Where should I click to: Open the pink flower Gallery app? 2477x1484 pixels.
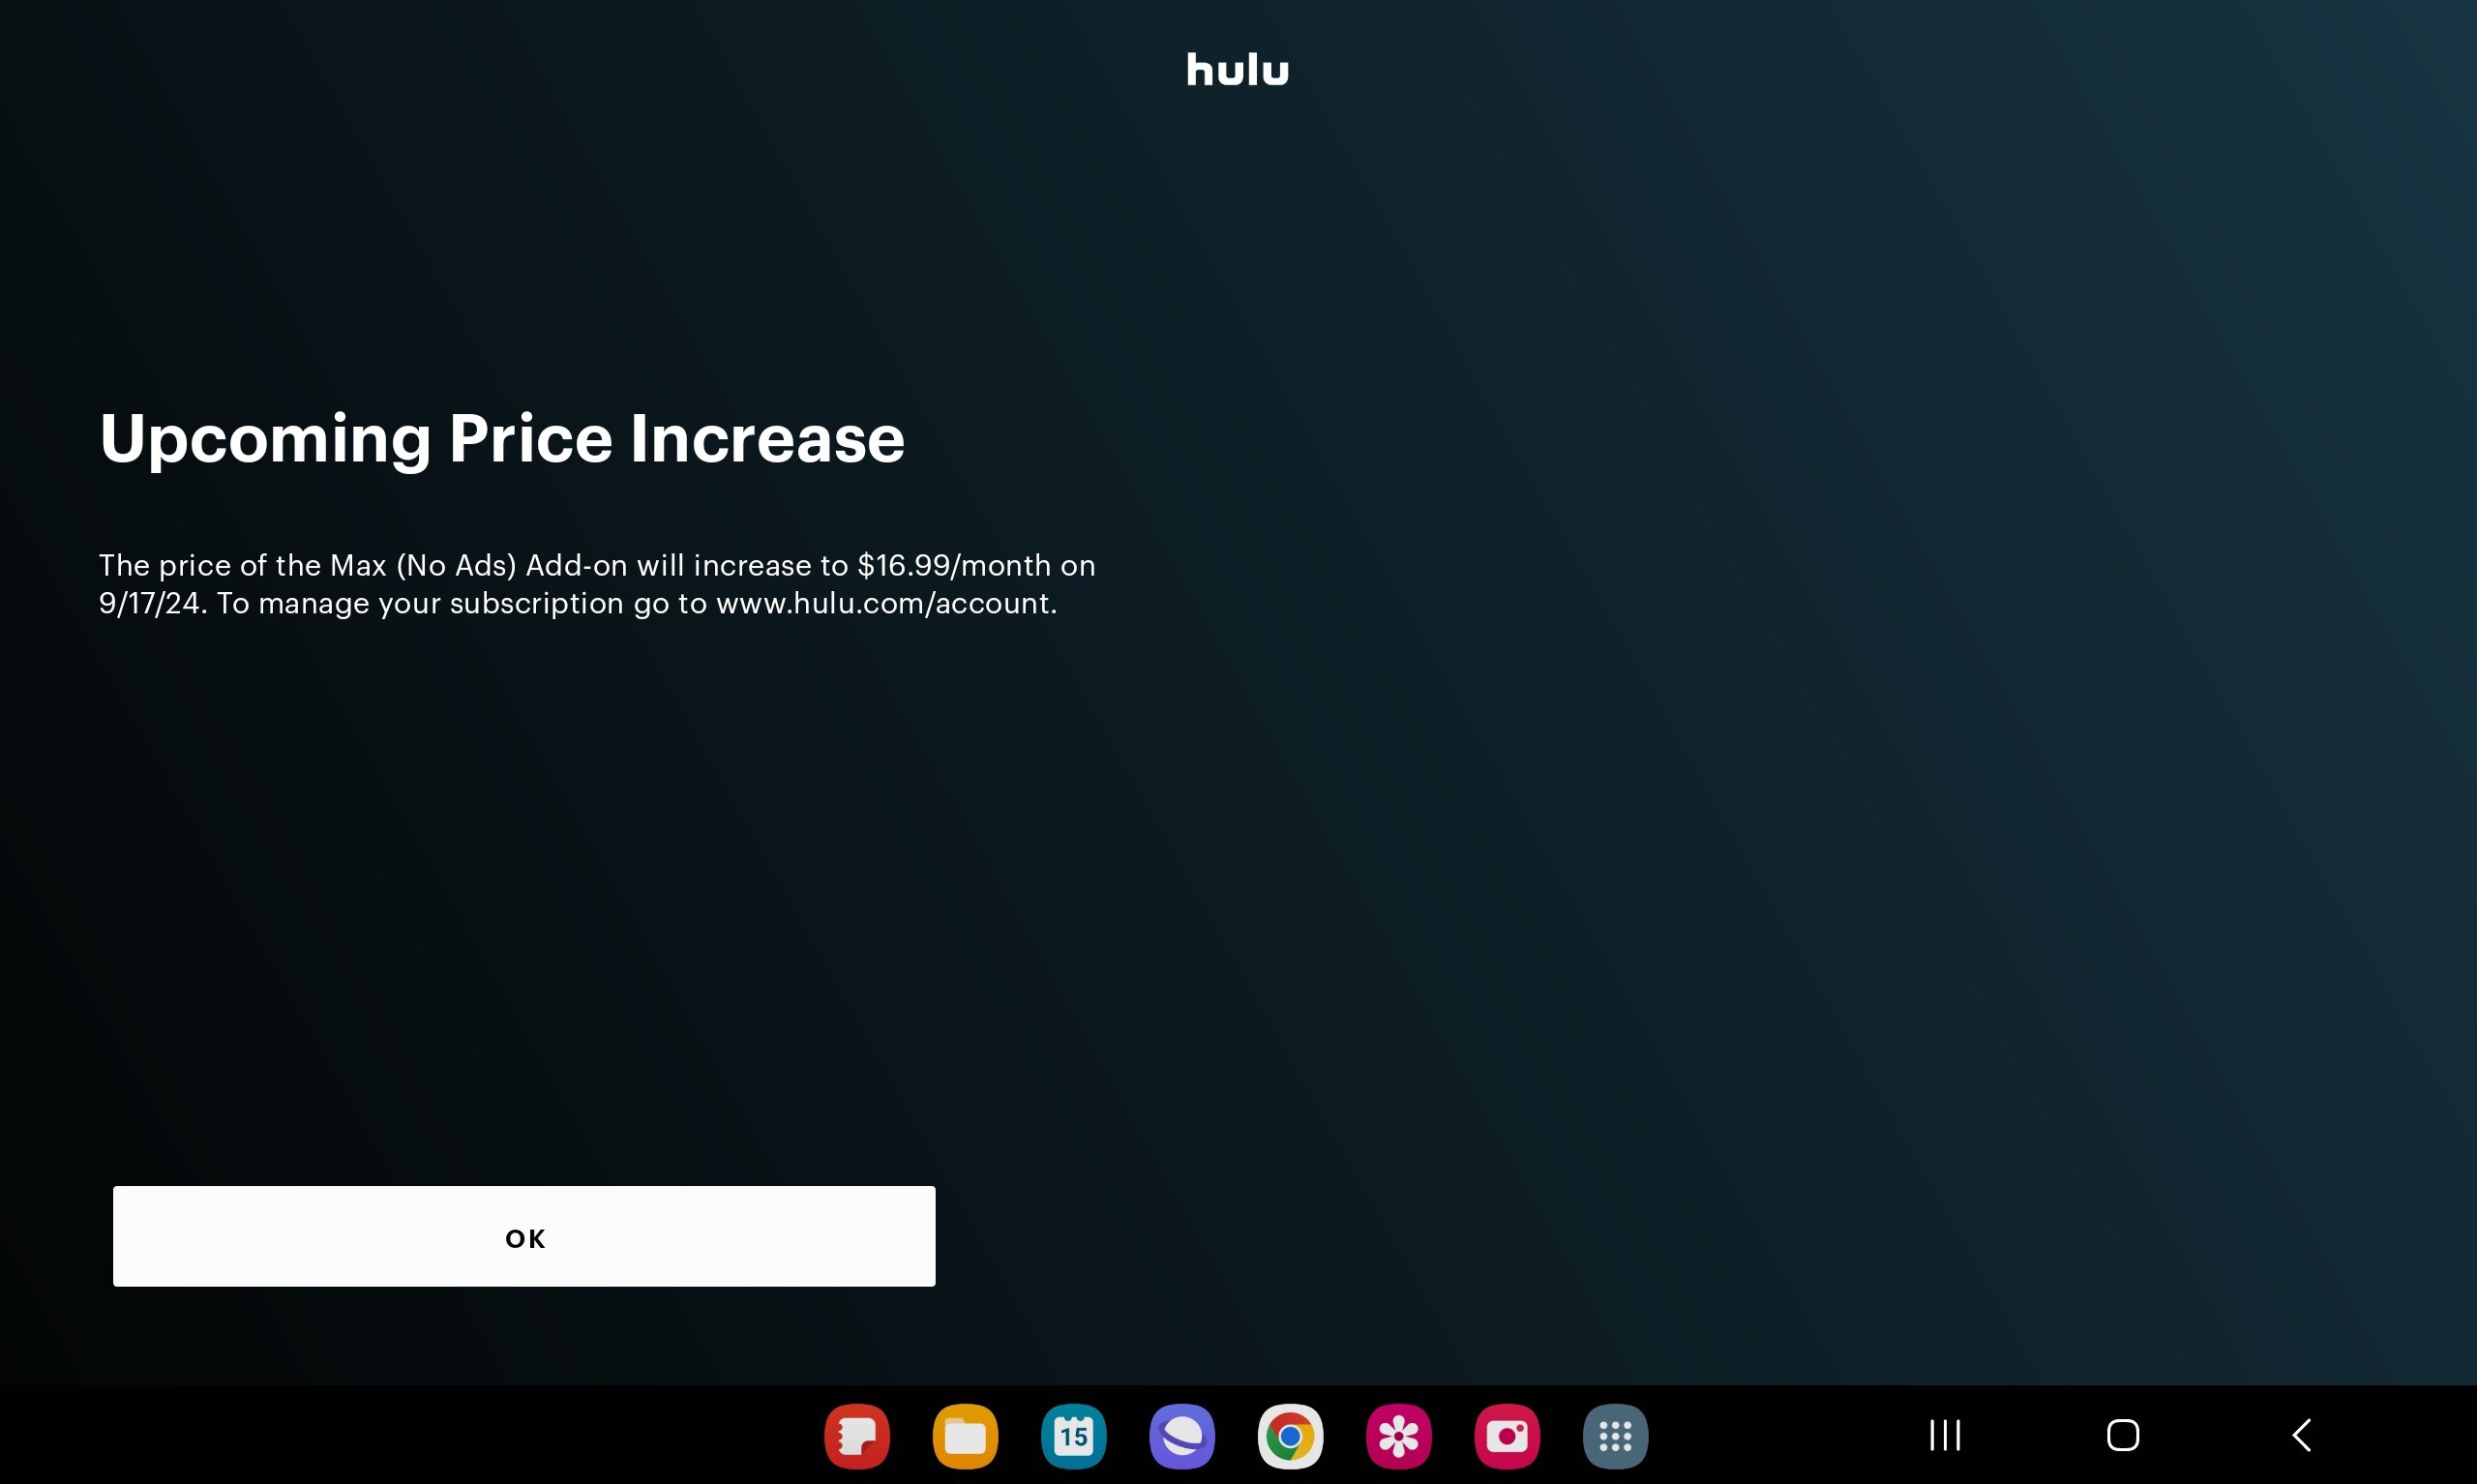point(1399,1436)
